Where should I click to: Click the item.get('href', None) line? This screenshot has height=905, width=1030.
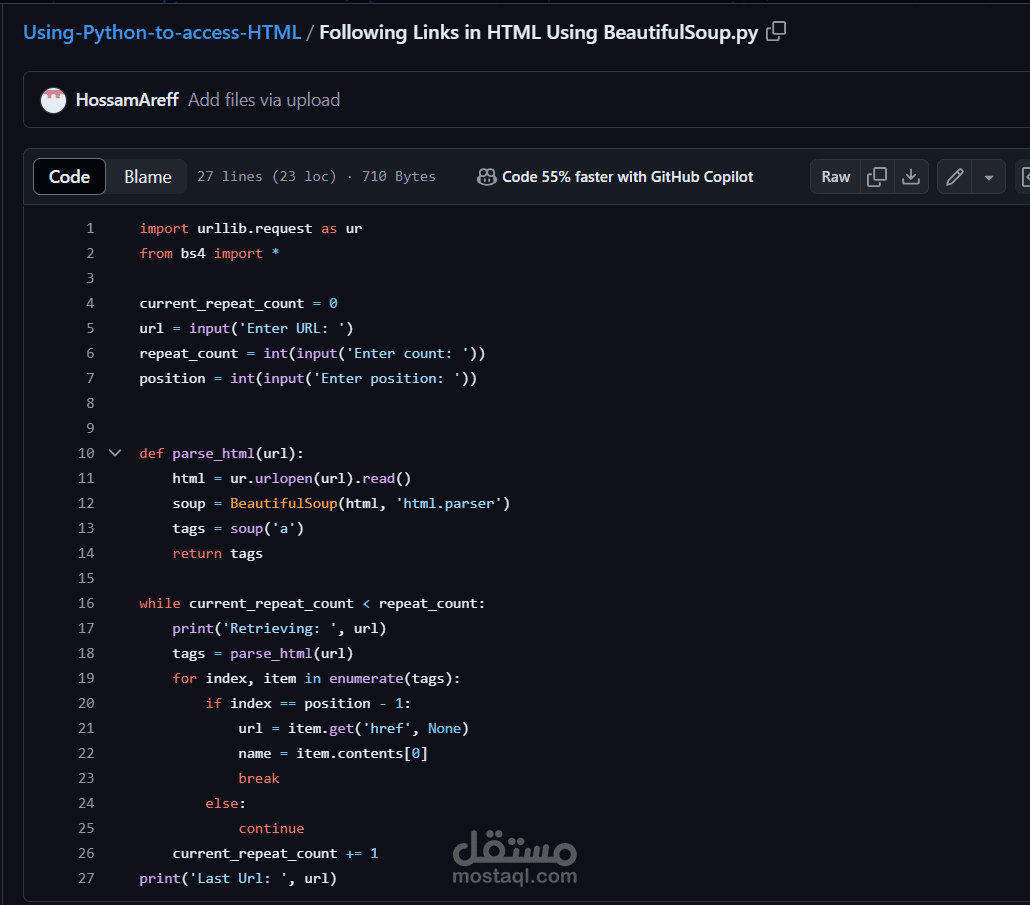353,728
